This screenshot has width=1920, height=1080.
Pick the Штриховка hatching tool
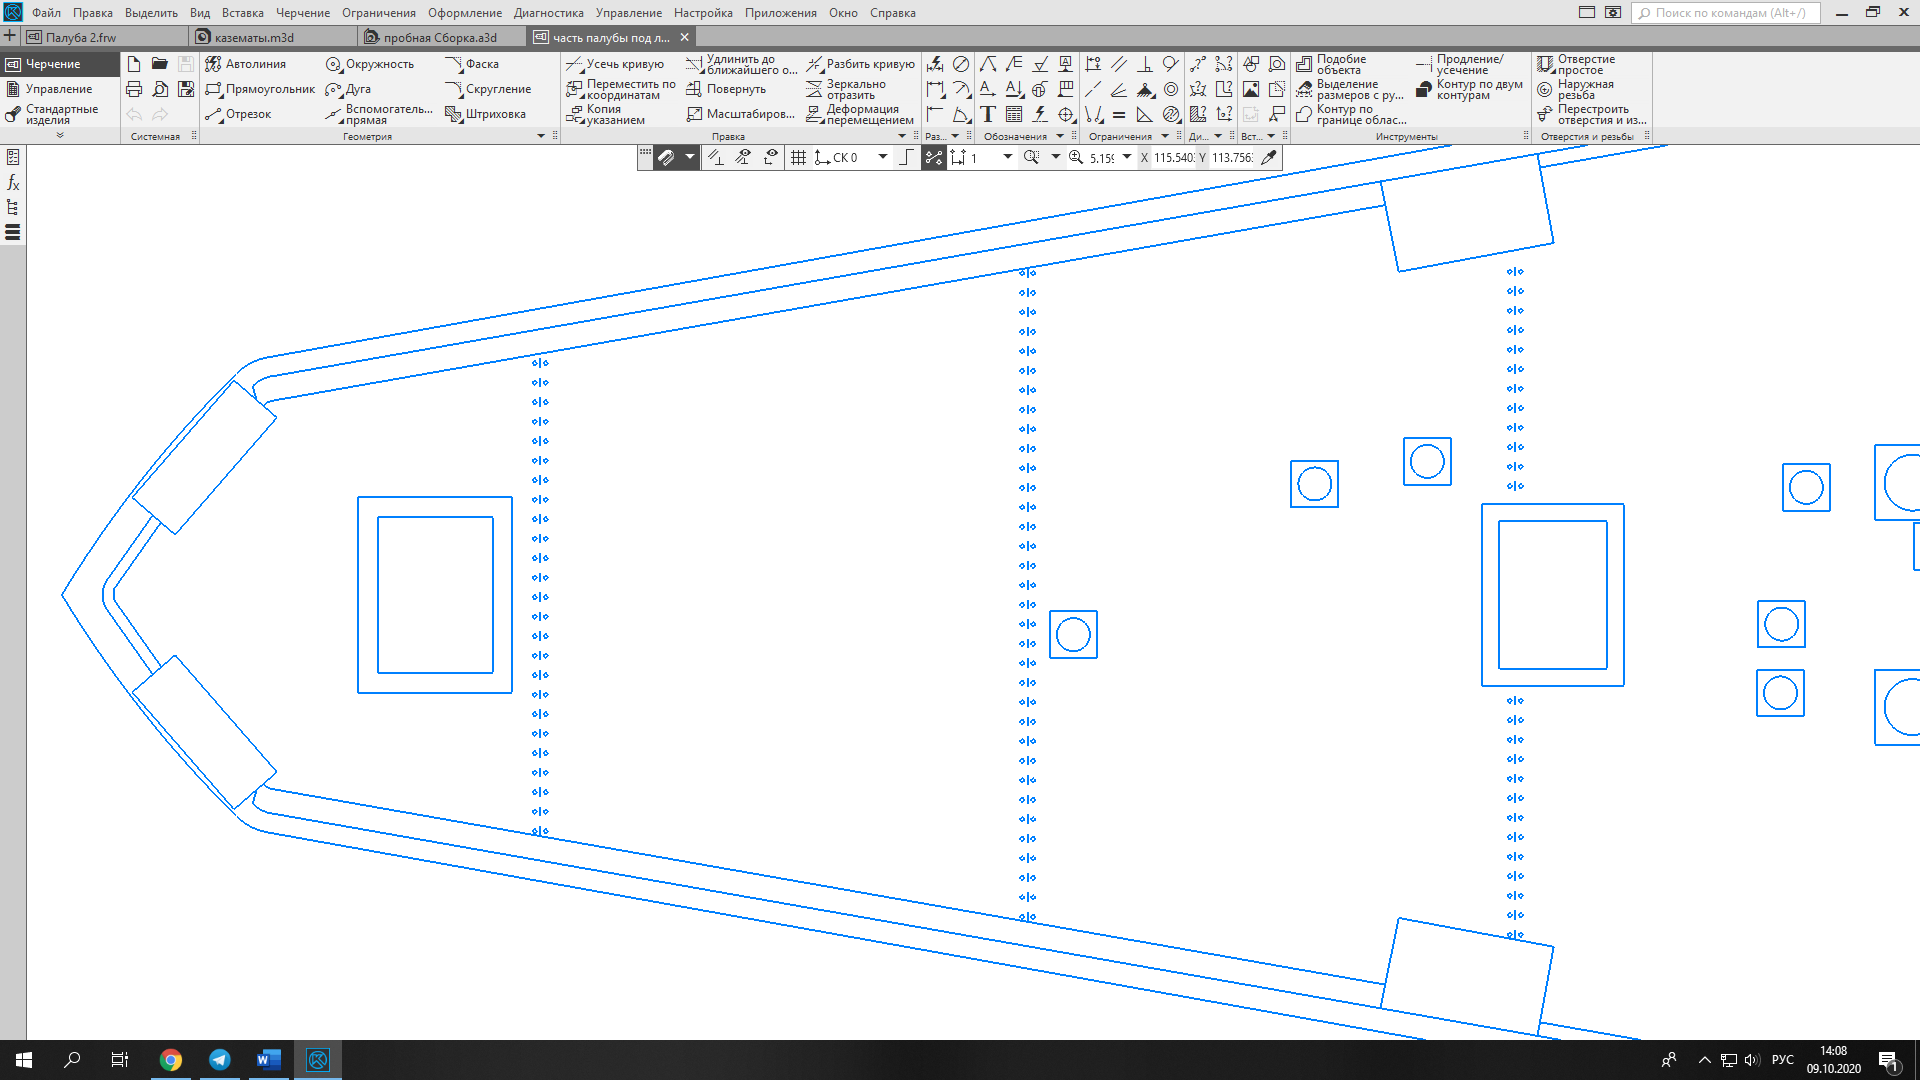[486, 114]
